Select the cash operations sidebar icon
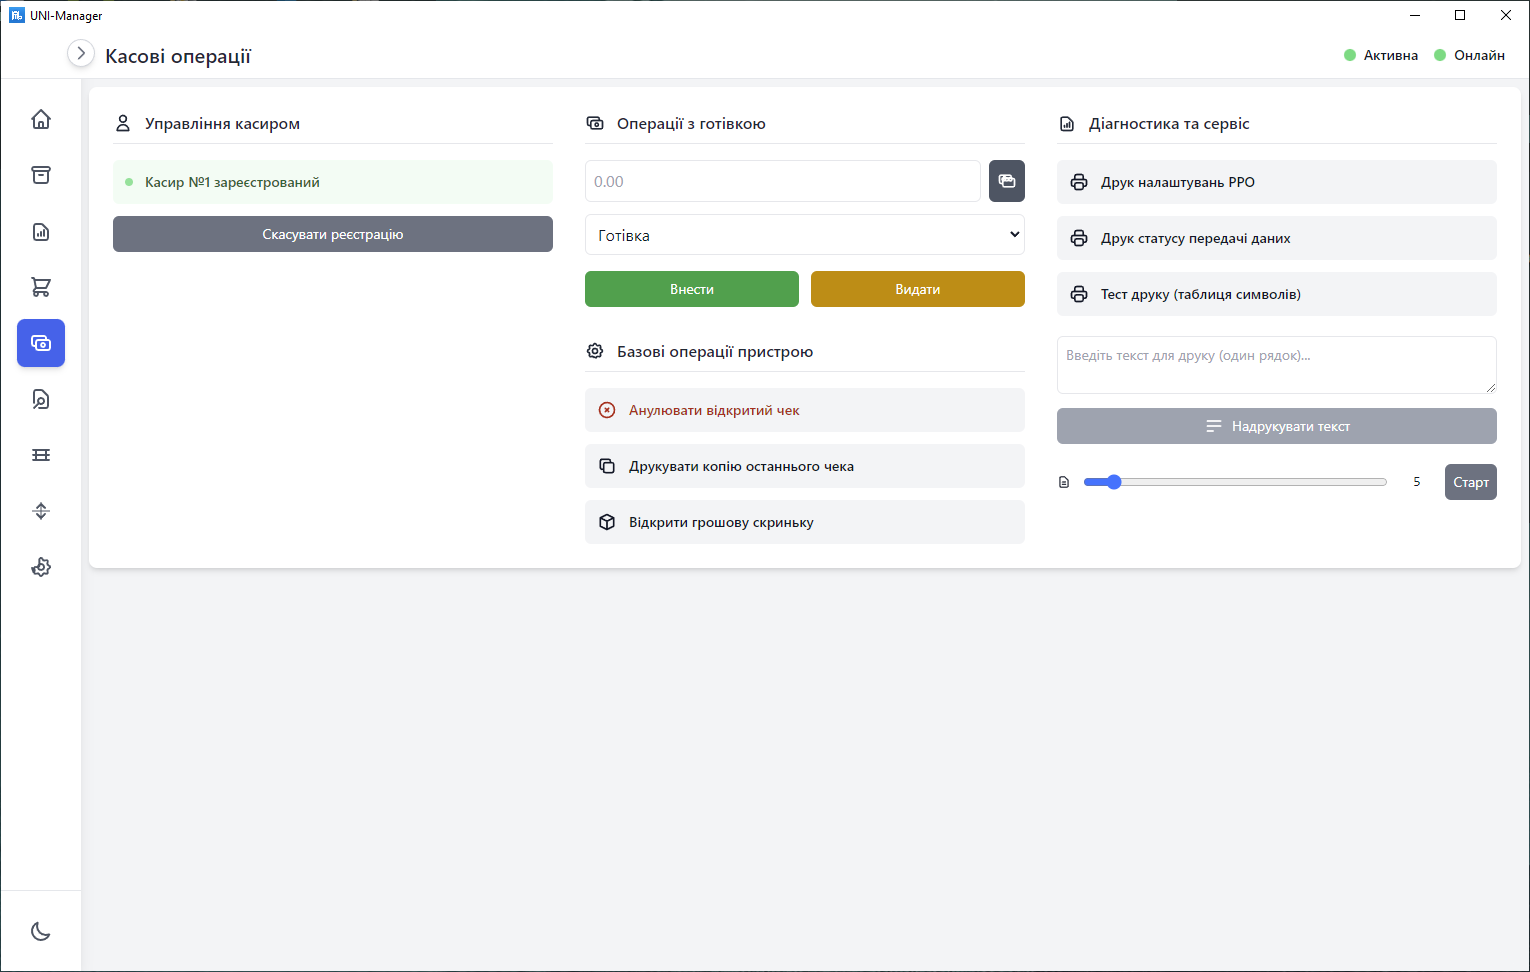1530x972 pixels. click(x=41, y=343)
